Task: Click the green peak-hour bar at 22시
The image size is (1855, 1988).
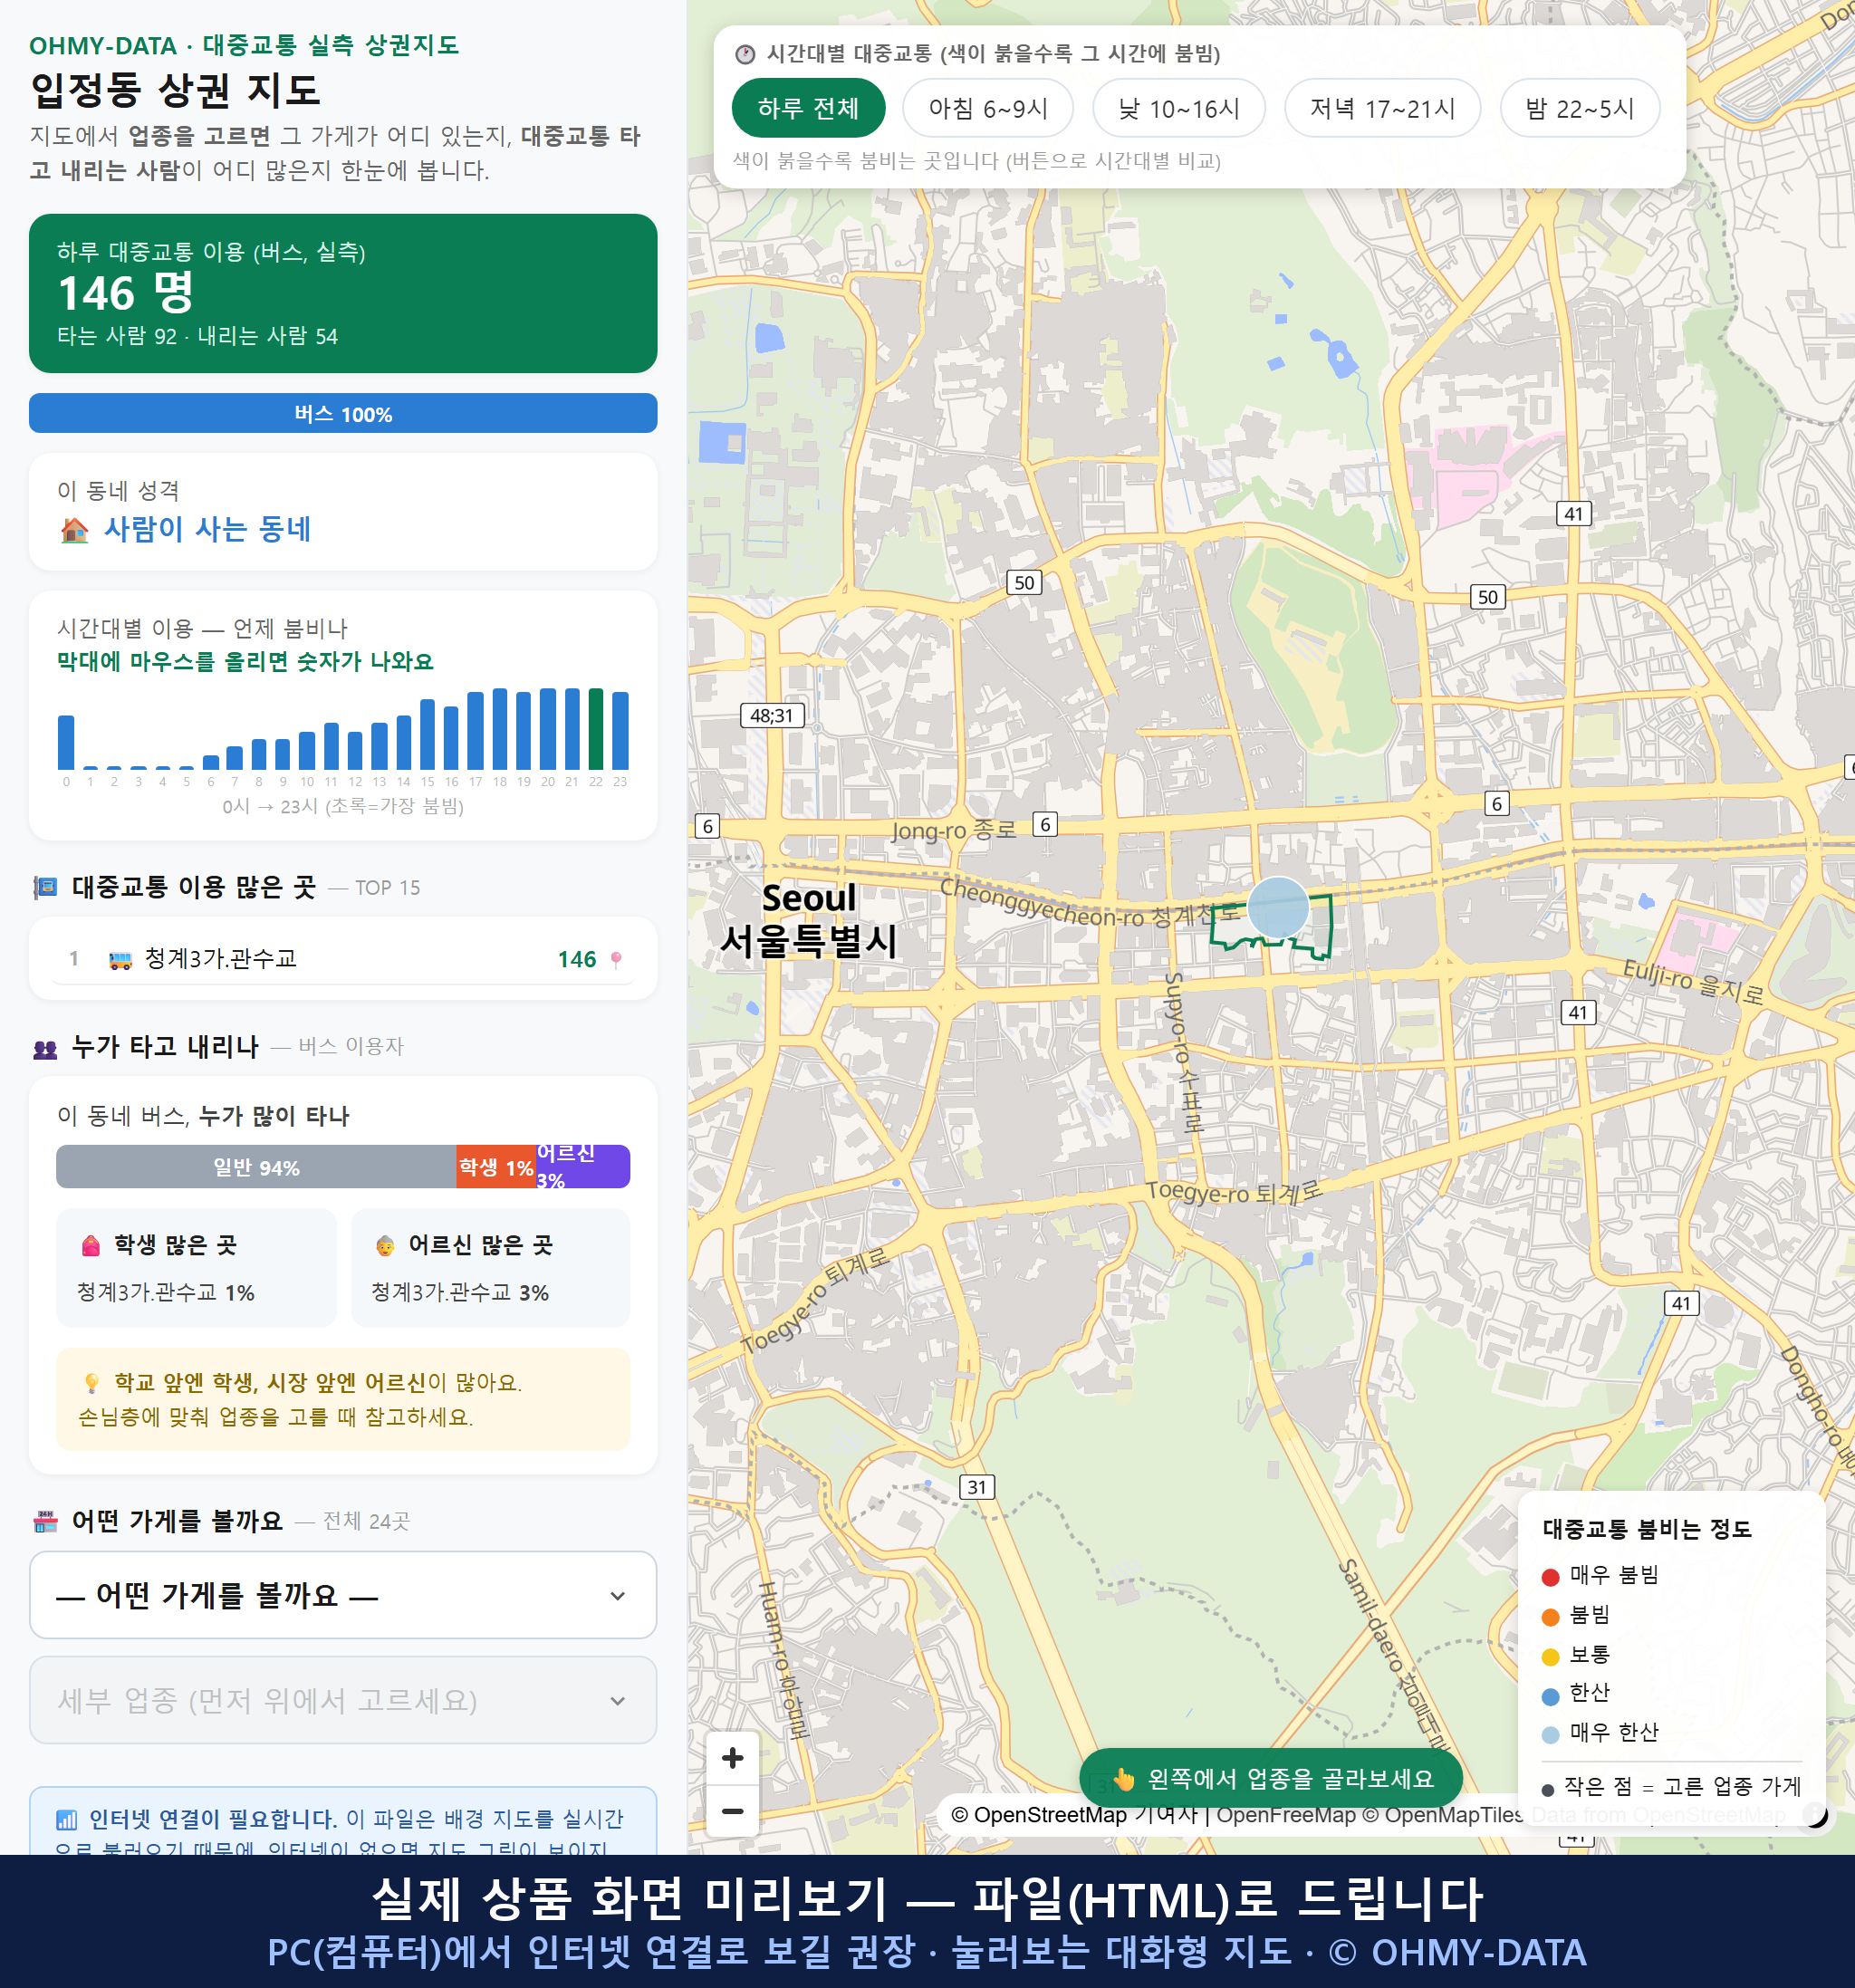Action: [x=596, y=729]
